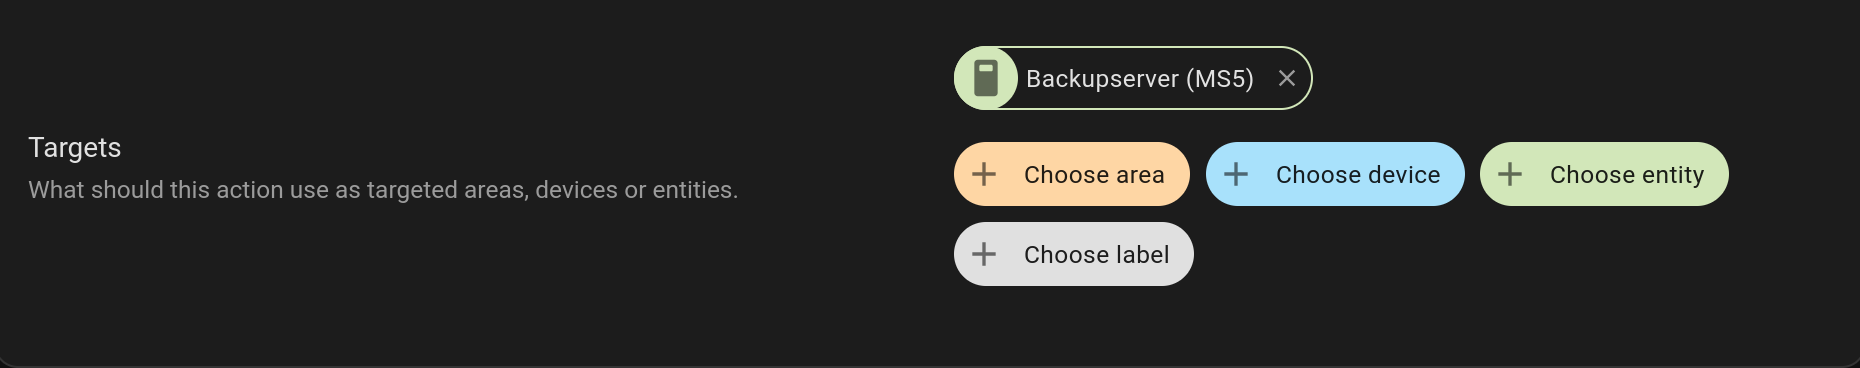
Task: Open the Choose device picker
Action: click(x=1335, y=174)
